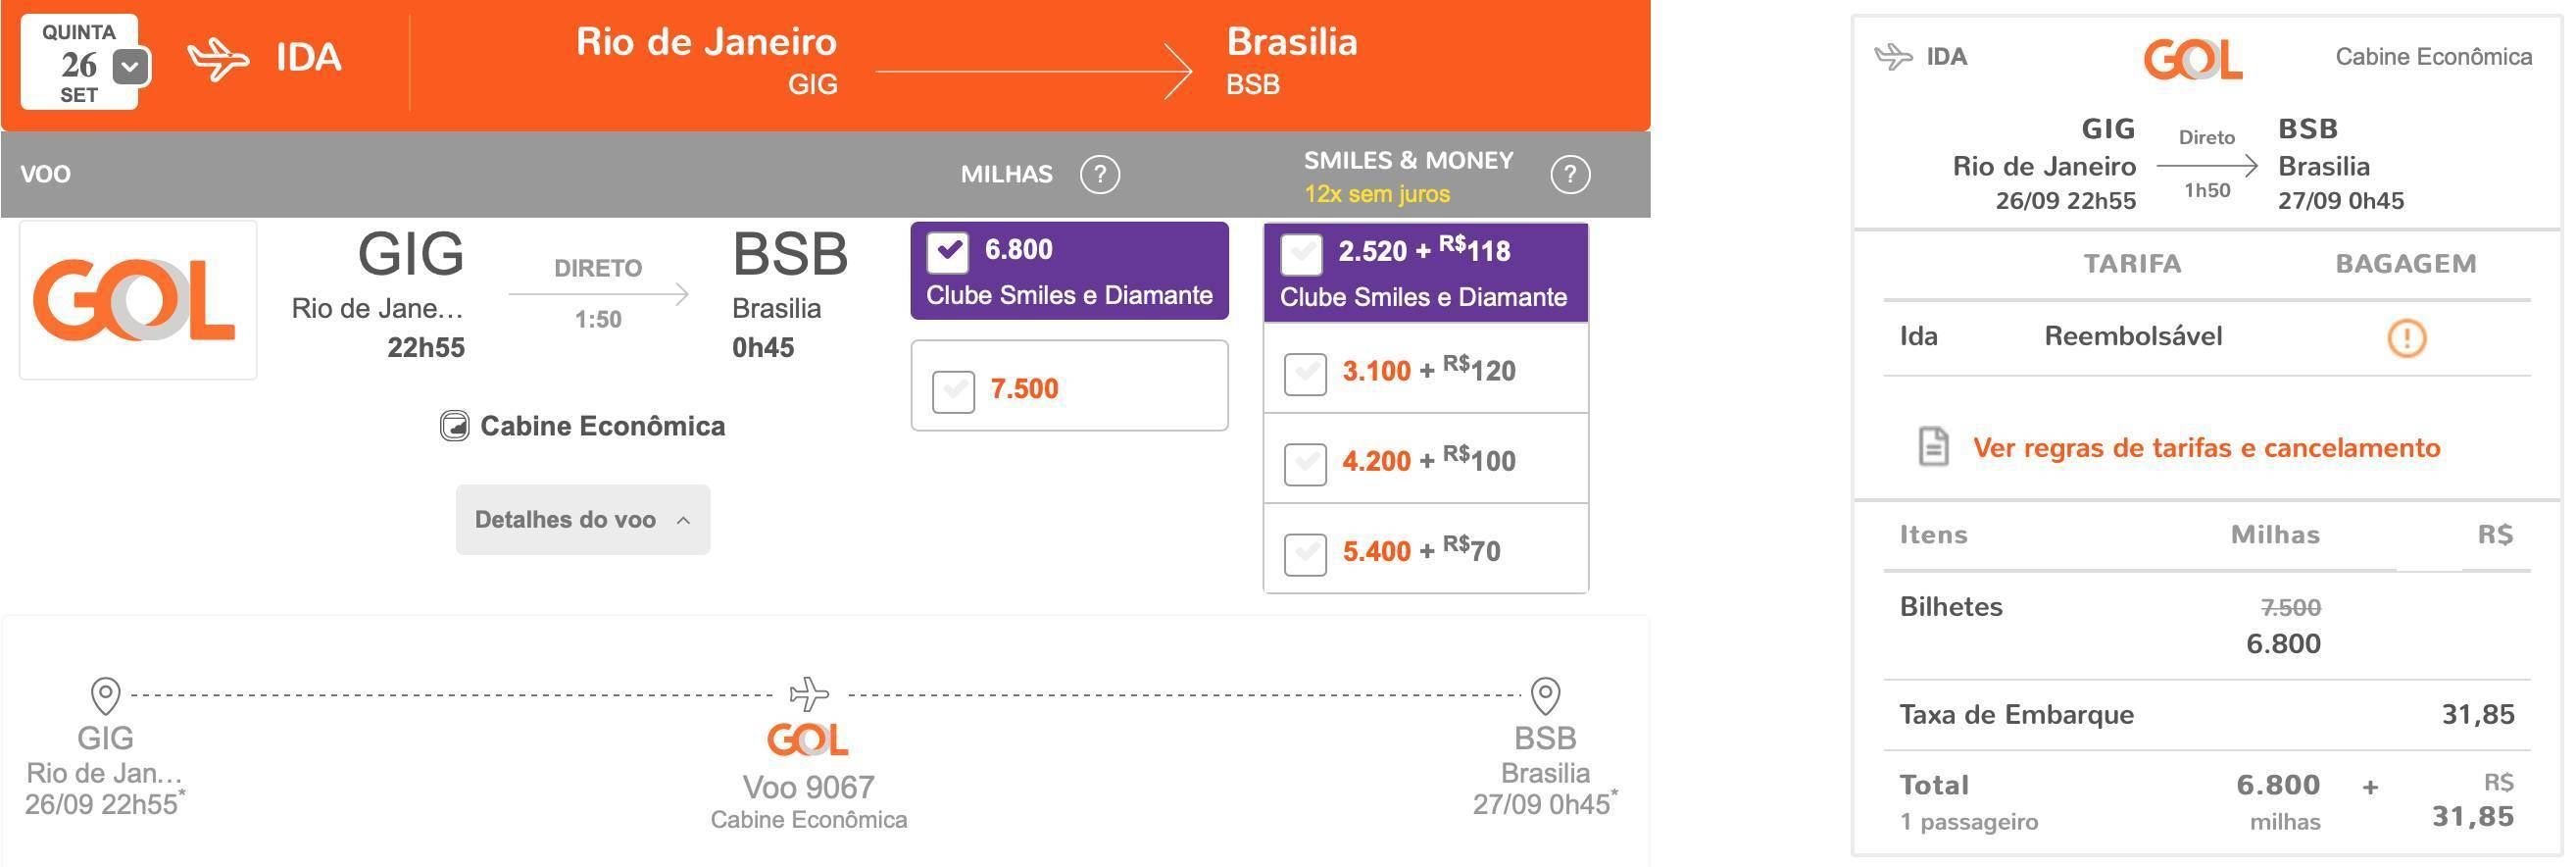The height and width of the screenshot is (867, 2576).
Task: Click the BSB destination location pin icon
Action: (1545, 694)
